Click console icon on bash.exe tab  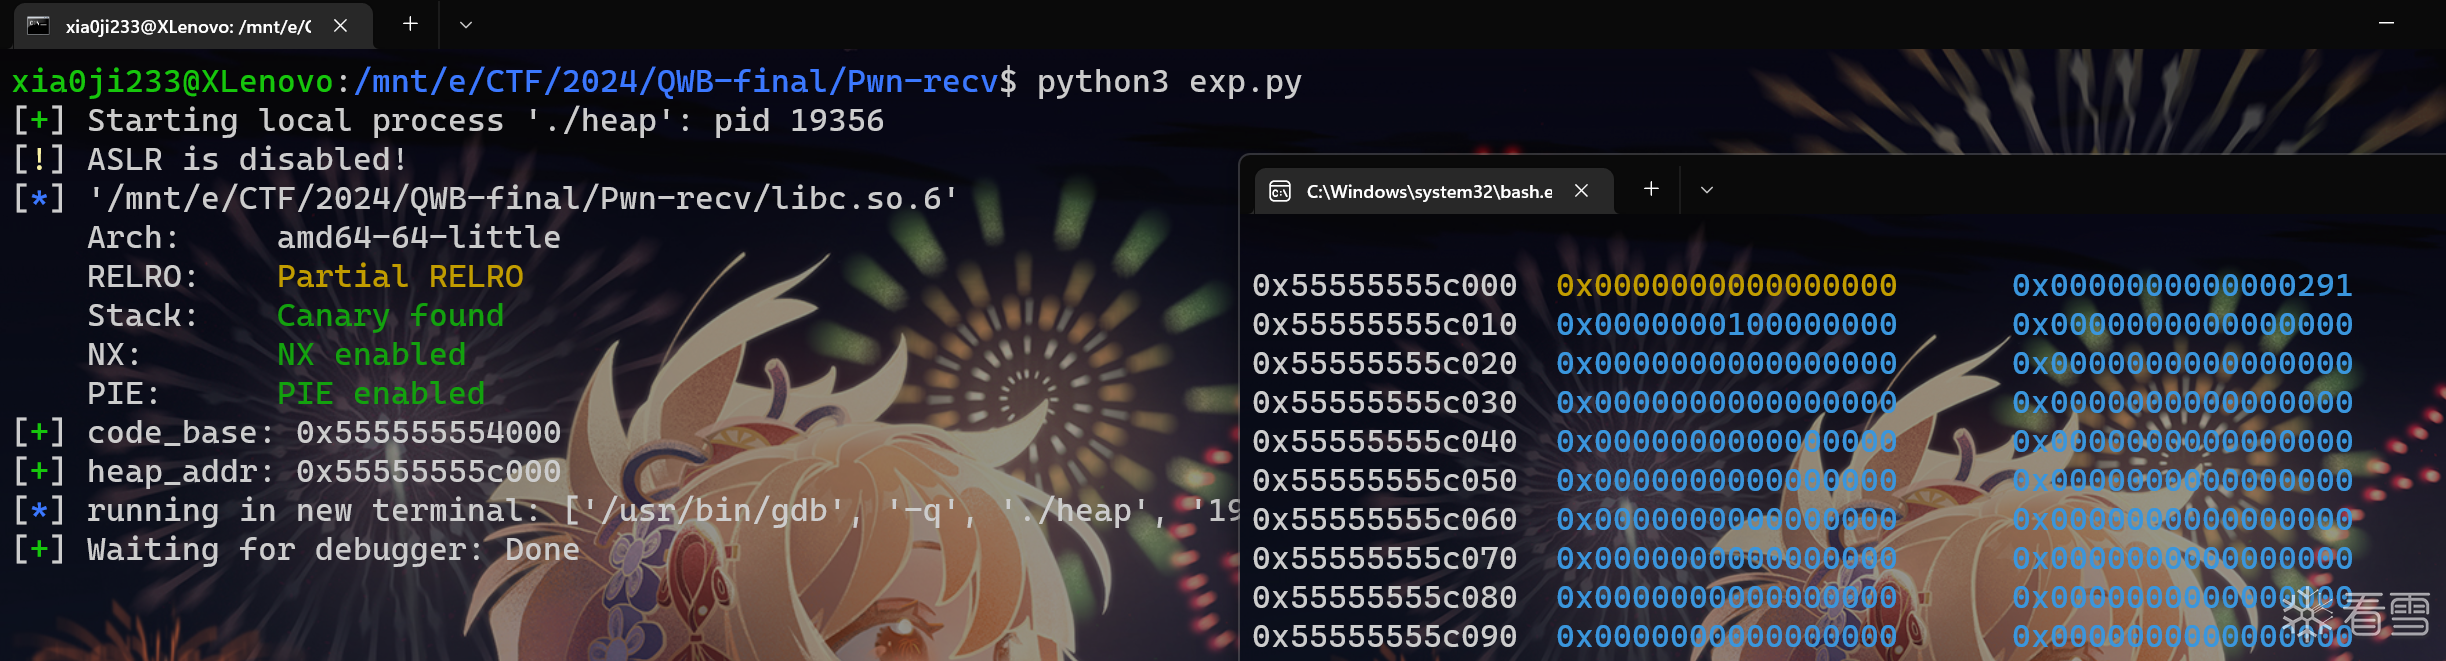click(1280, 191)
